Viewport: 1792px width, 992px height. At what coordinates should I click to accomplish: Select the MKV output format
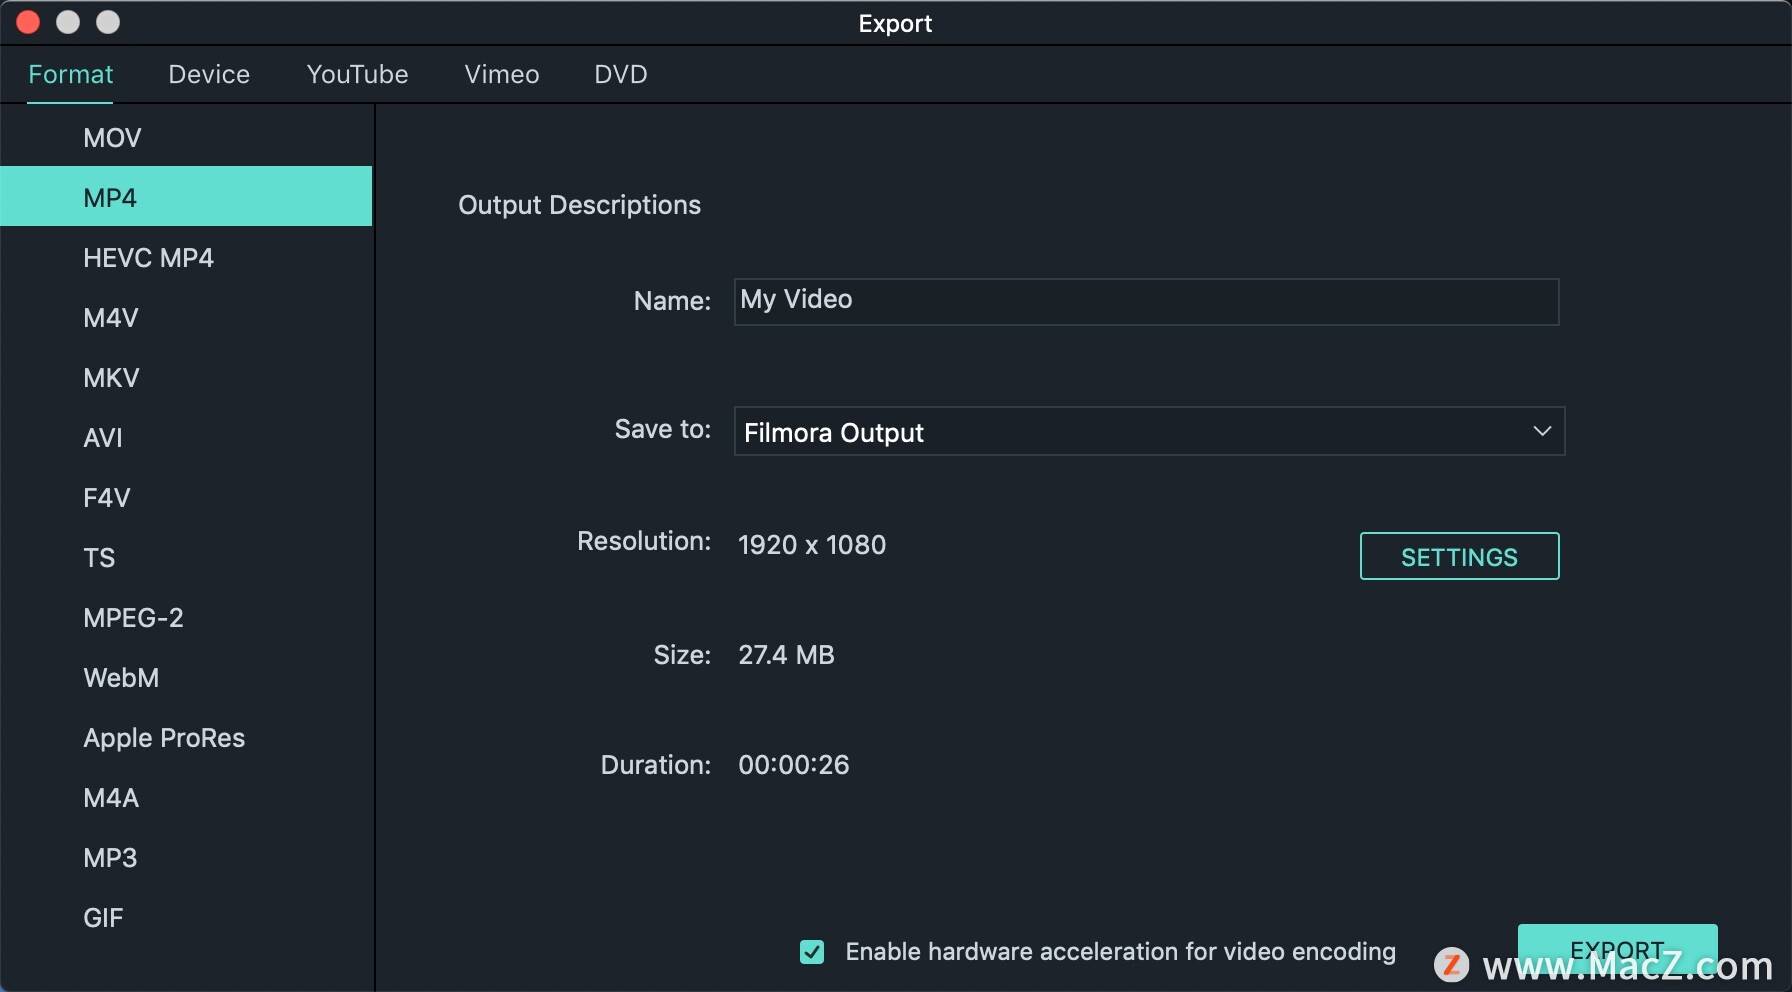pyautogui.click(x=186, y=378)
